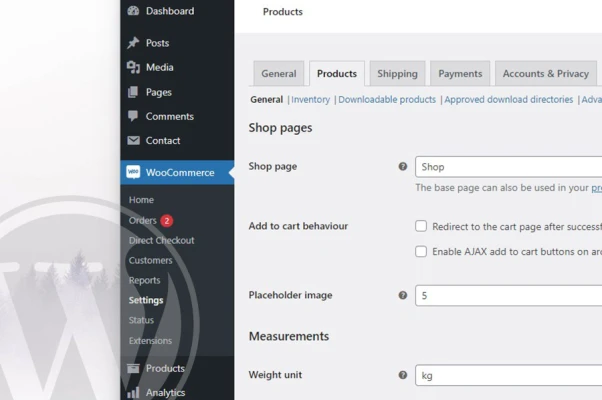
Task: Click the "Shop pages" heading
Action: coord(280,128)
